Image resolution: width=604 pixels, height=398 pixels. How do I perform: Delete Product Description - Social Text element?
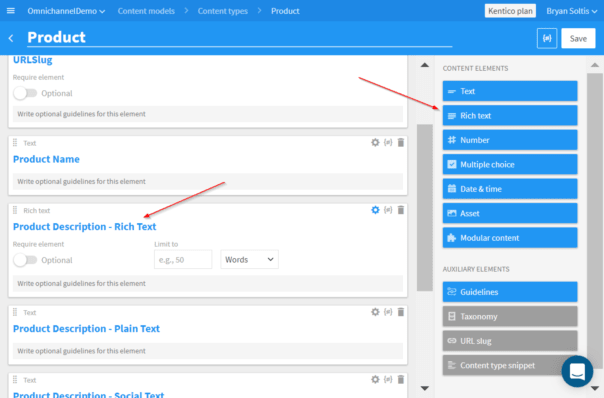[401, 380]
